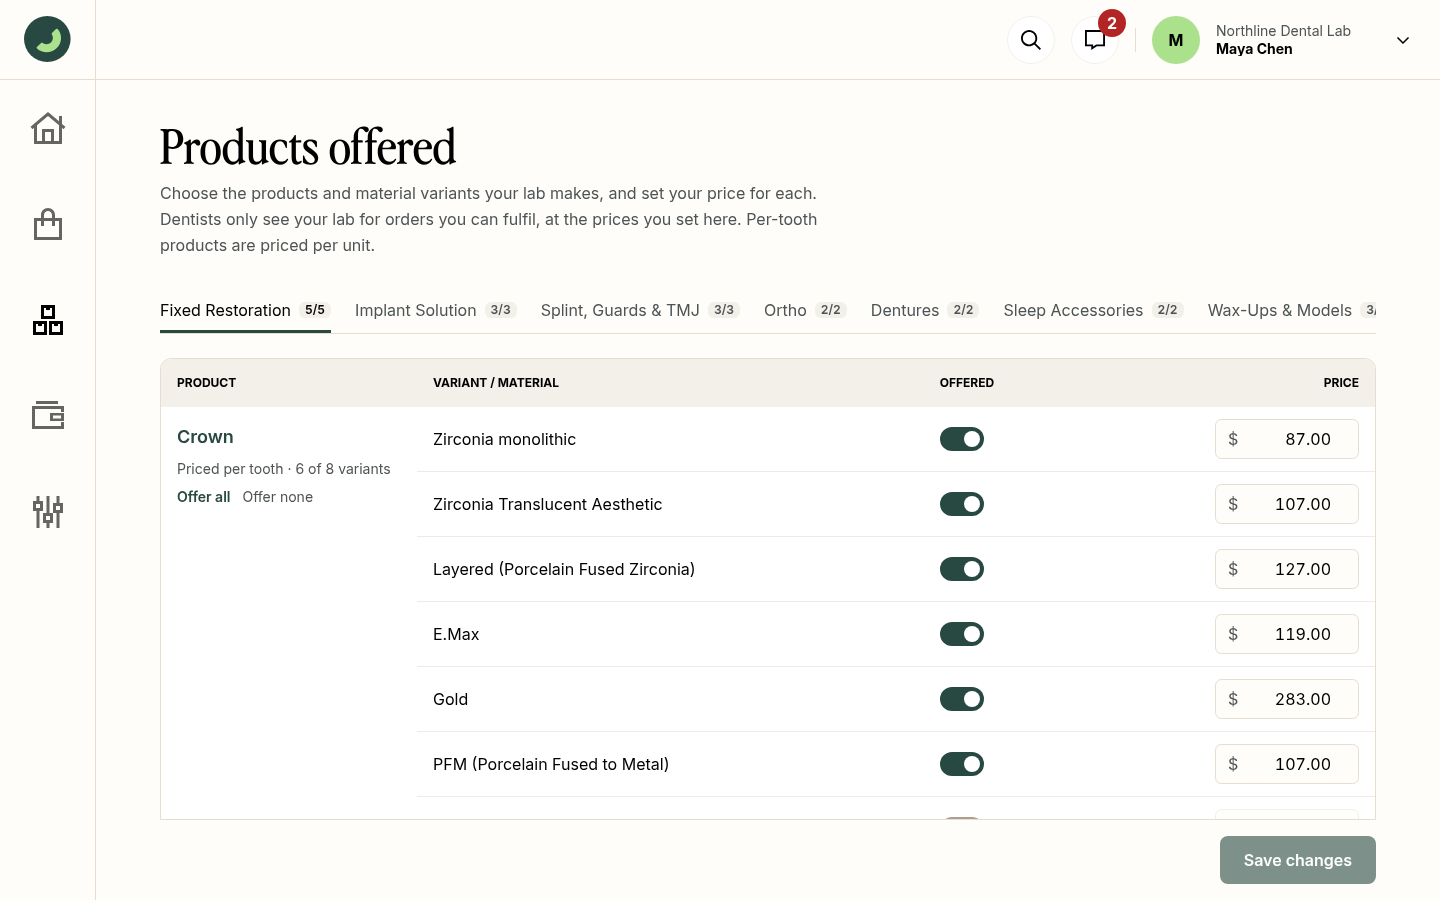Click the 'Priced per tooth · 6 of 8 variants' text
The width and height of the screenshot is (1440, 900).
[x=284, y=469]
